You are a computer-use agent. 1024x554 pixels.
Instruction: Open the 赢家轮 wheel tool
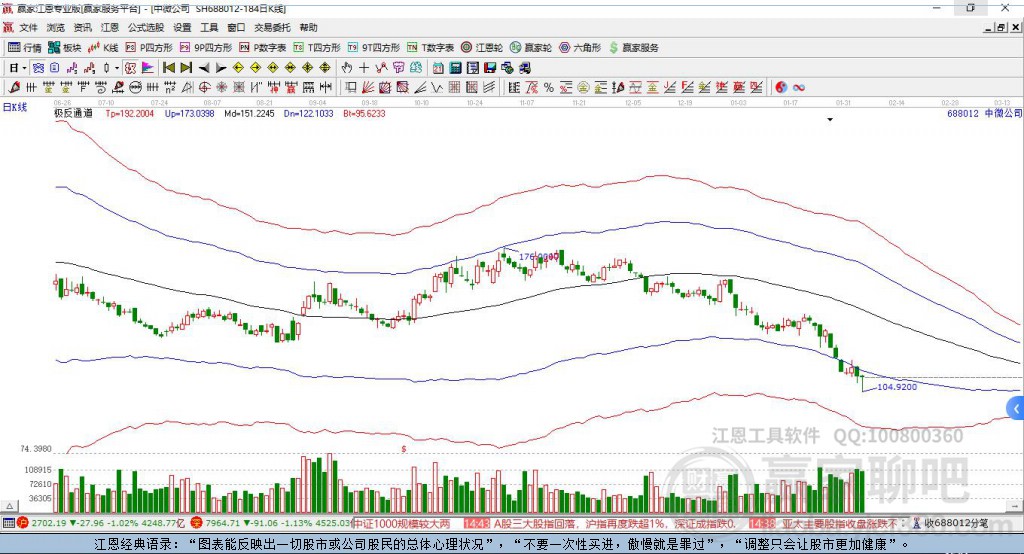point(531,48)
